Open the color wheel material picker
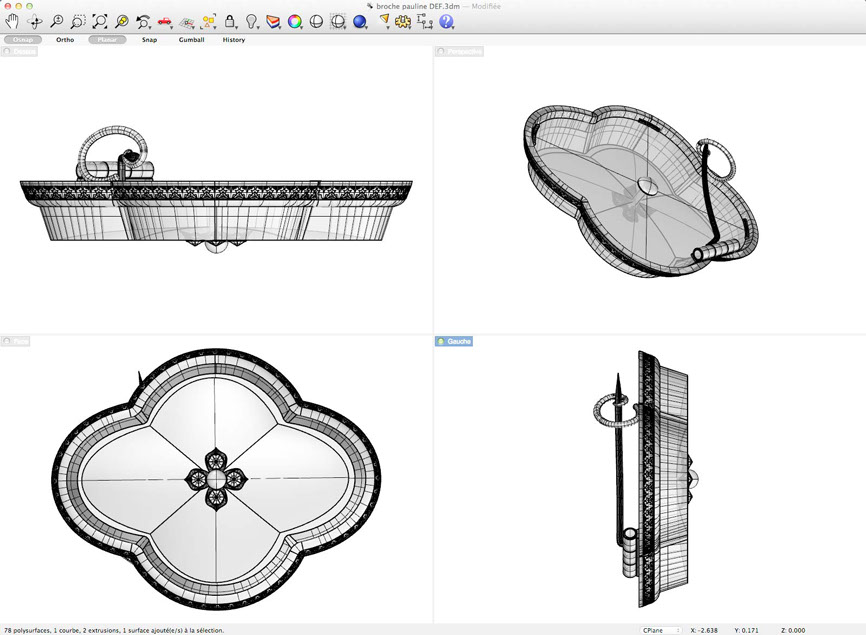 pos(295,21)
